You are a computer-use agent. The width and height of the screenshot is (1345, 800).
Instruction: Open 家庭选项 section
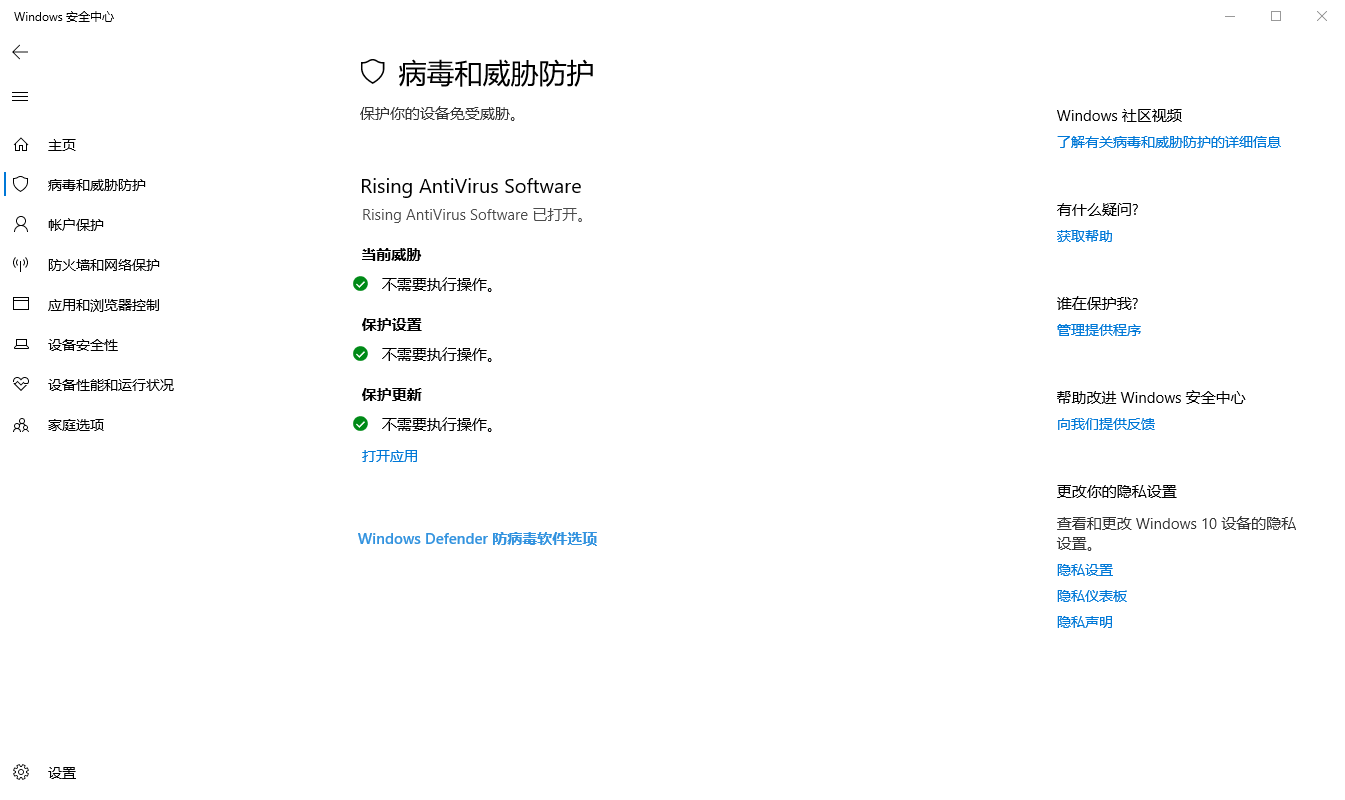tap(76, 425)
